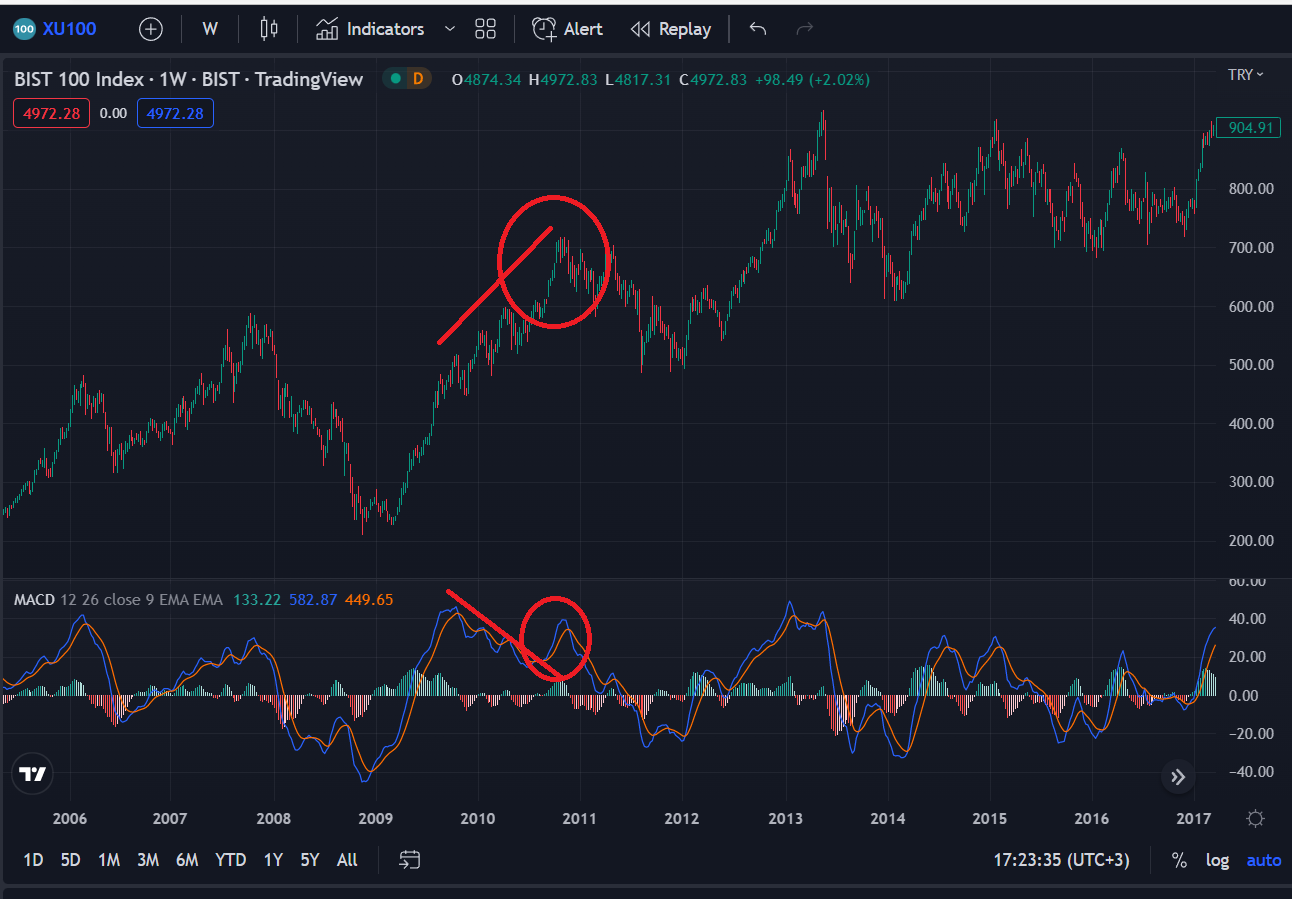Click the red 4972.28 sell price box

point(52,113)
